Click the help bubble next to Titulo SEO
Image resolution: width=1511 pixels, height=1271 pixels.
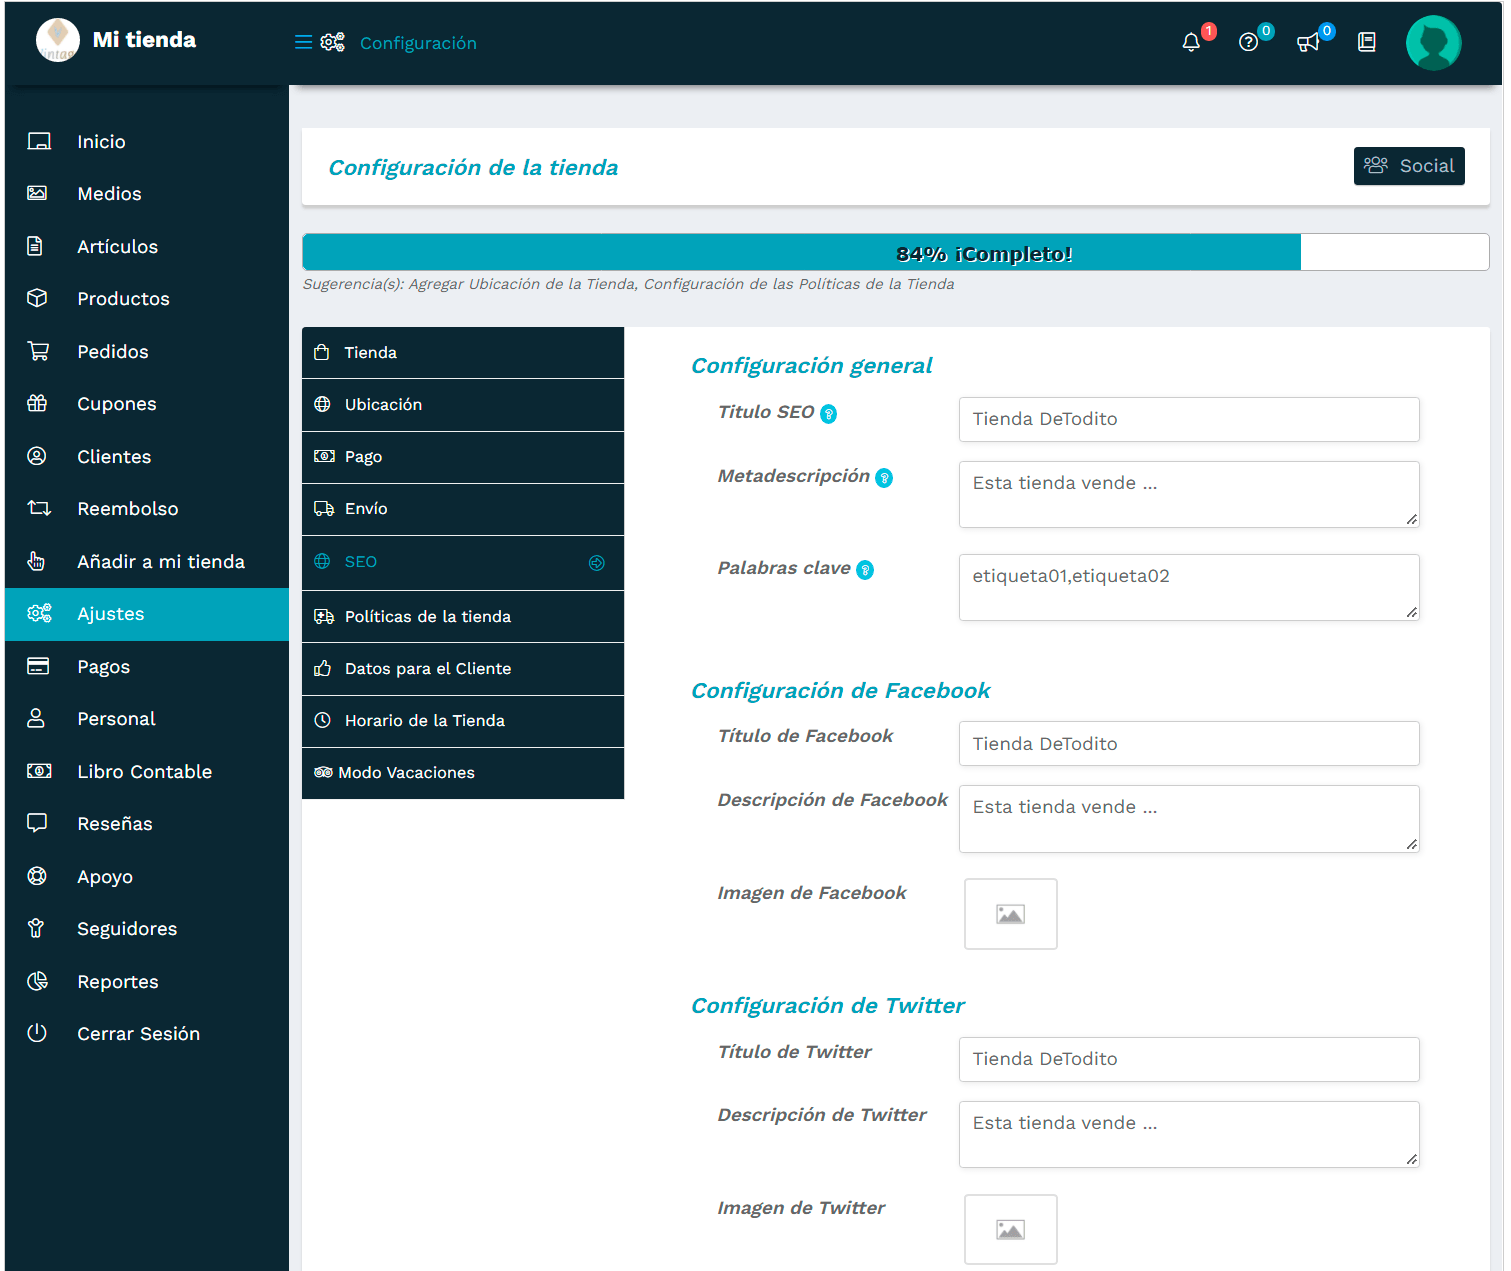click(829, 413)
